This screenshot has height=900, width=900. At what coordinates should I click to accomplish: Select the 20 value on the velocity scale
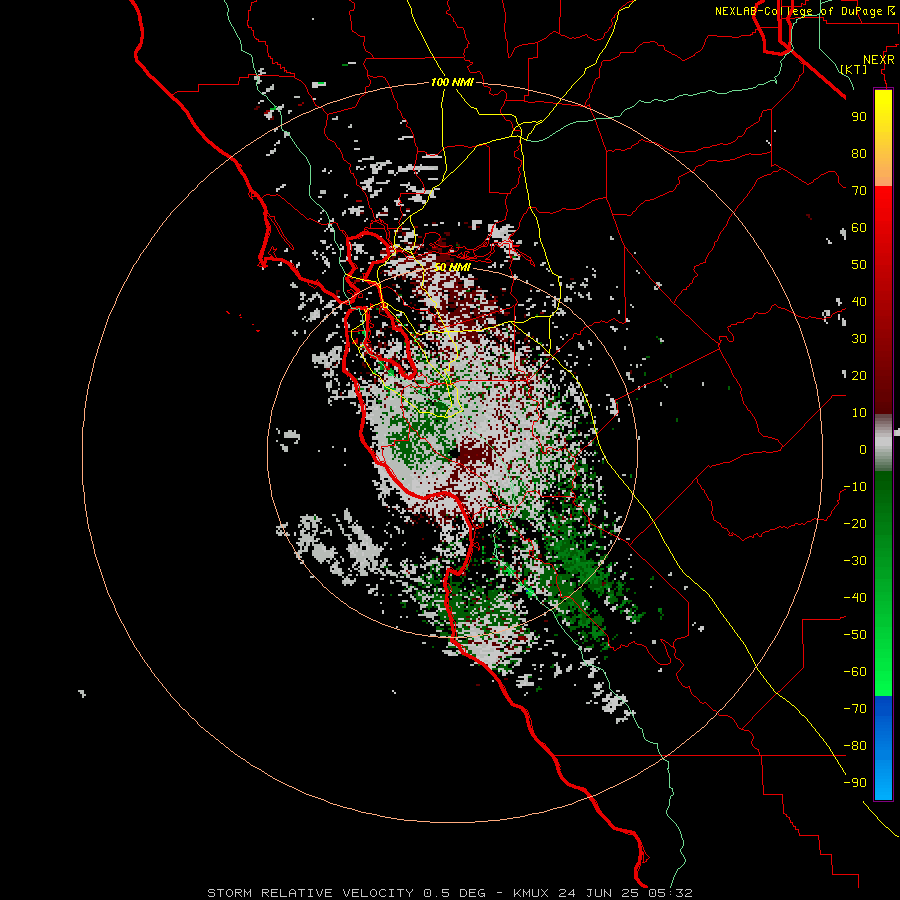859,375
